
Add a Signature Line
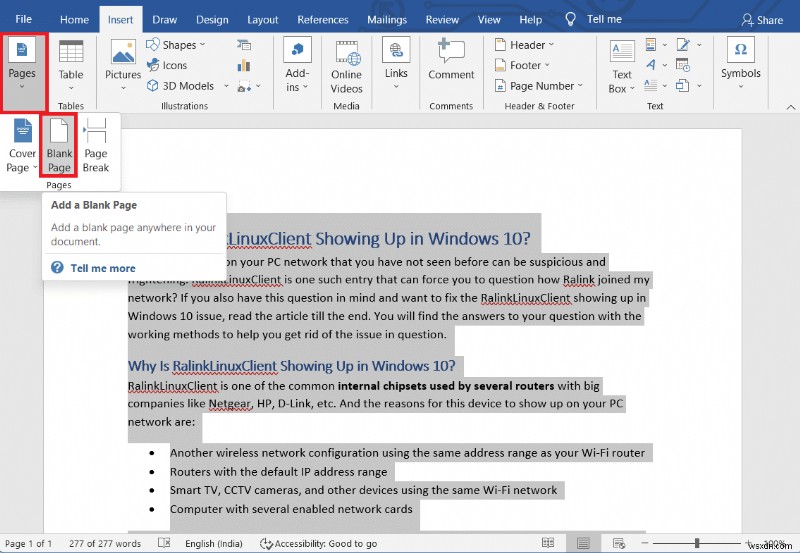(689, 45)
